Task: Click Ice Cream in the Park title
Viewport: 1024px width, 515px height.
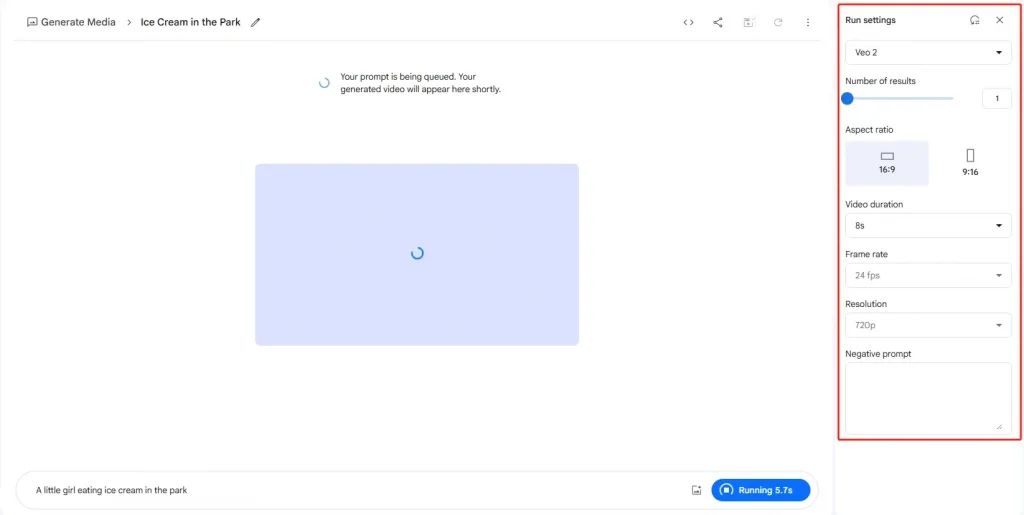Action: click(x=190, y=22)
